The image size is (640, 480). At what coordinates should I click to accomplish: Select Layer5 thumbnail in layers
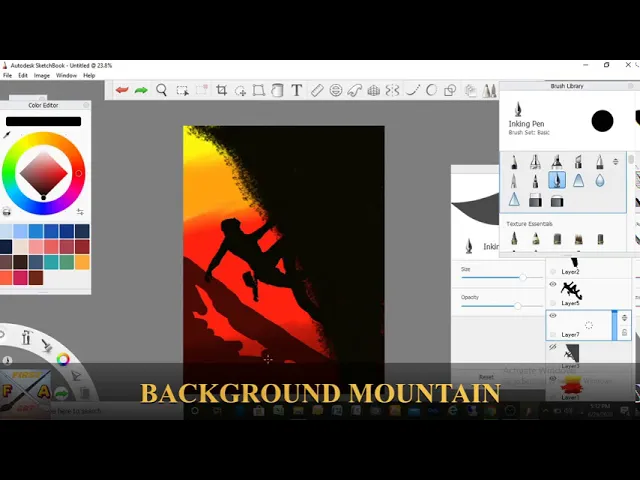coord(571,290)
